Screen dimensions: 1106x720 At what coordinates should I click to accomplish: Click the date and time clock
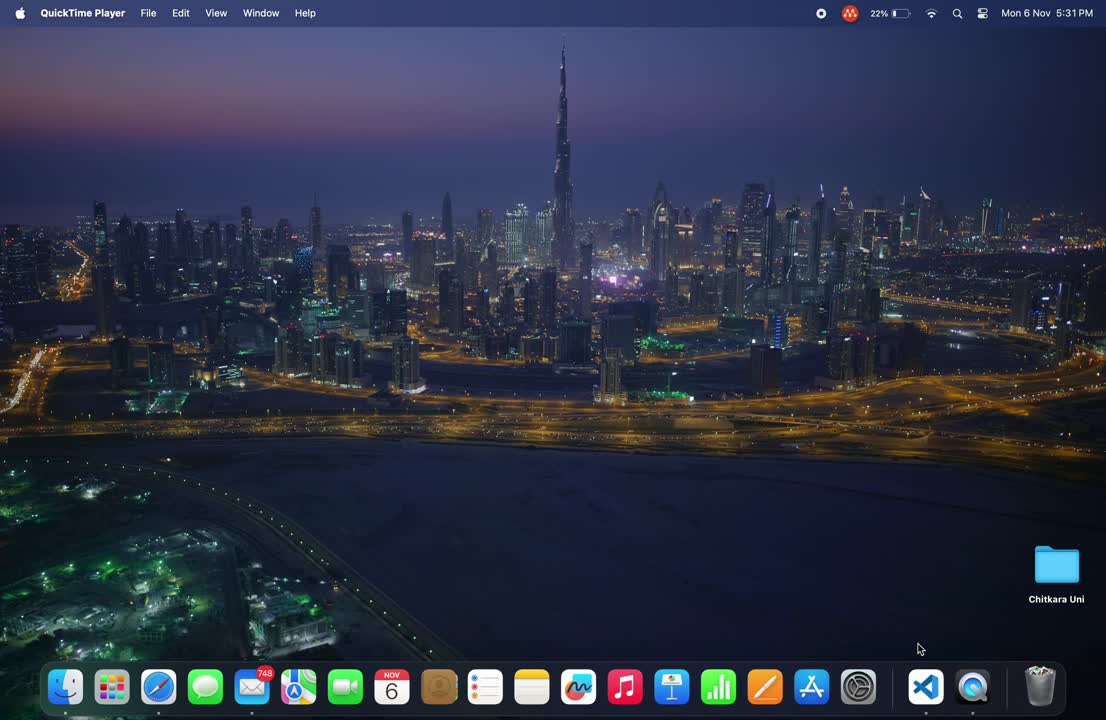[x=1047, y=13]
